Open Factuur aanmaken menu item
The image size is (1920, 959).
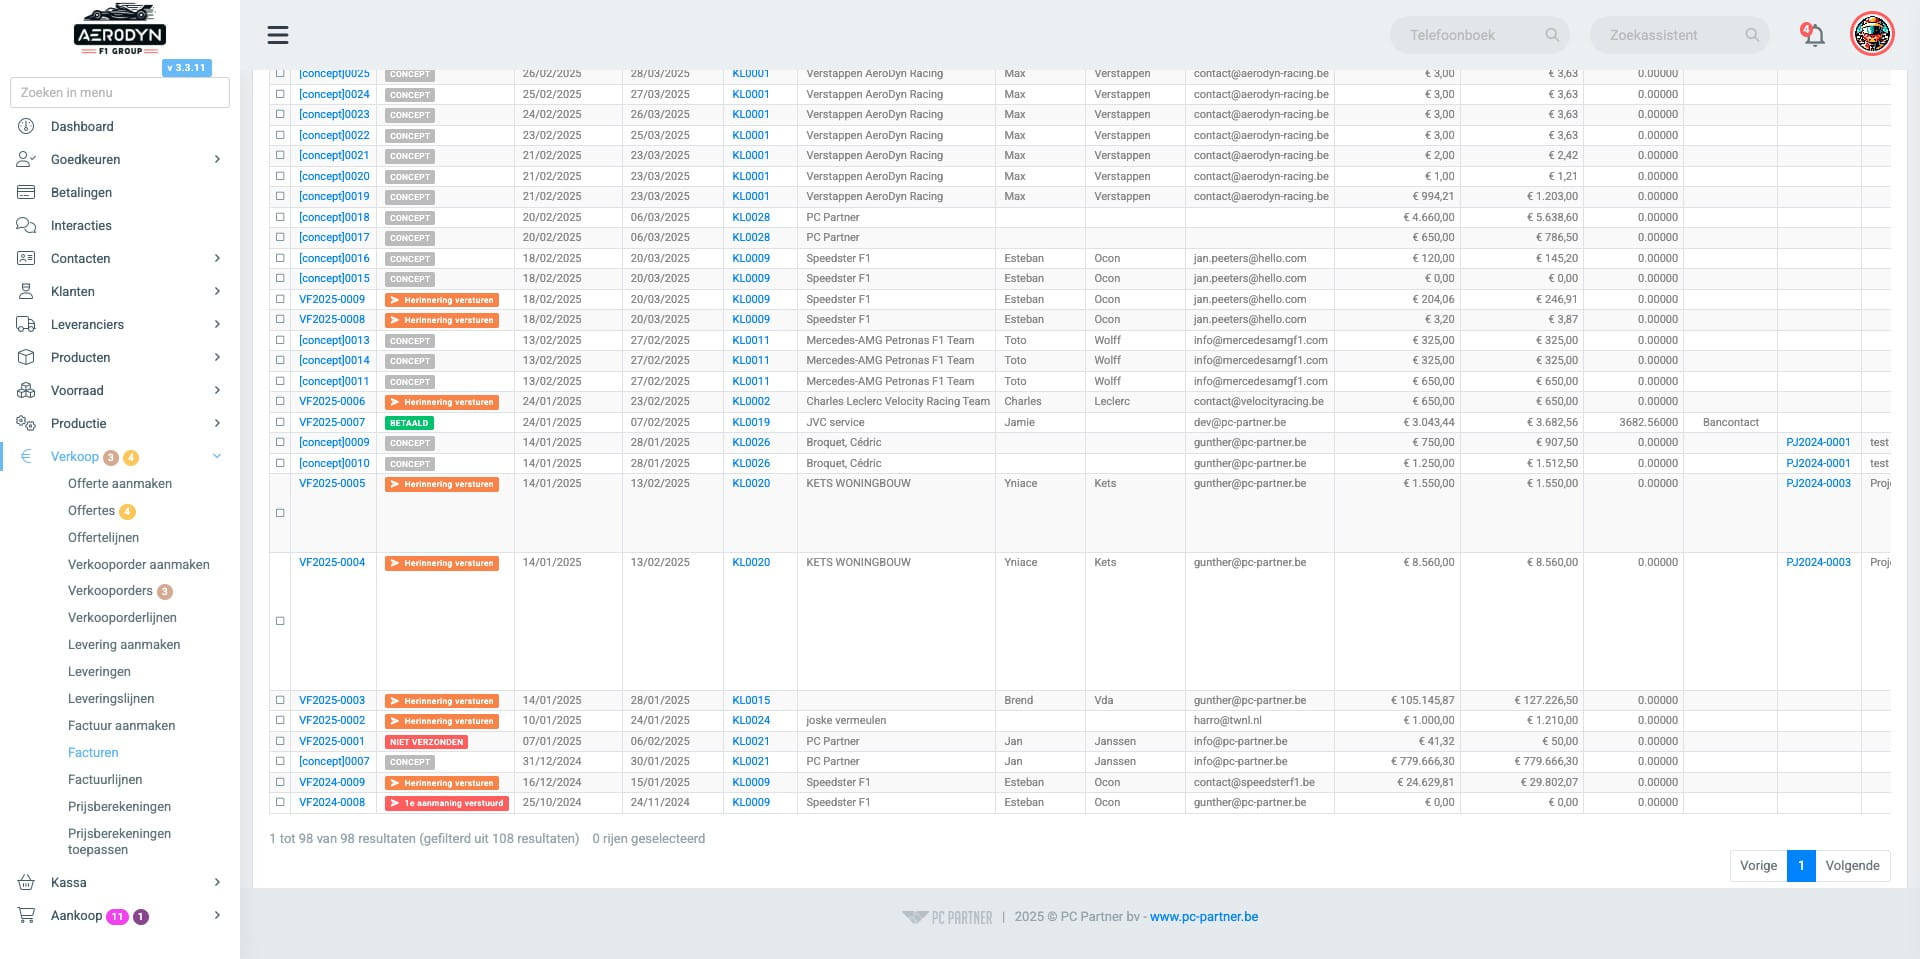point(121,726)
